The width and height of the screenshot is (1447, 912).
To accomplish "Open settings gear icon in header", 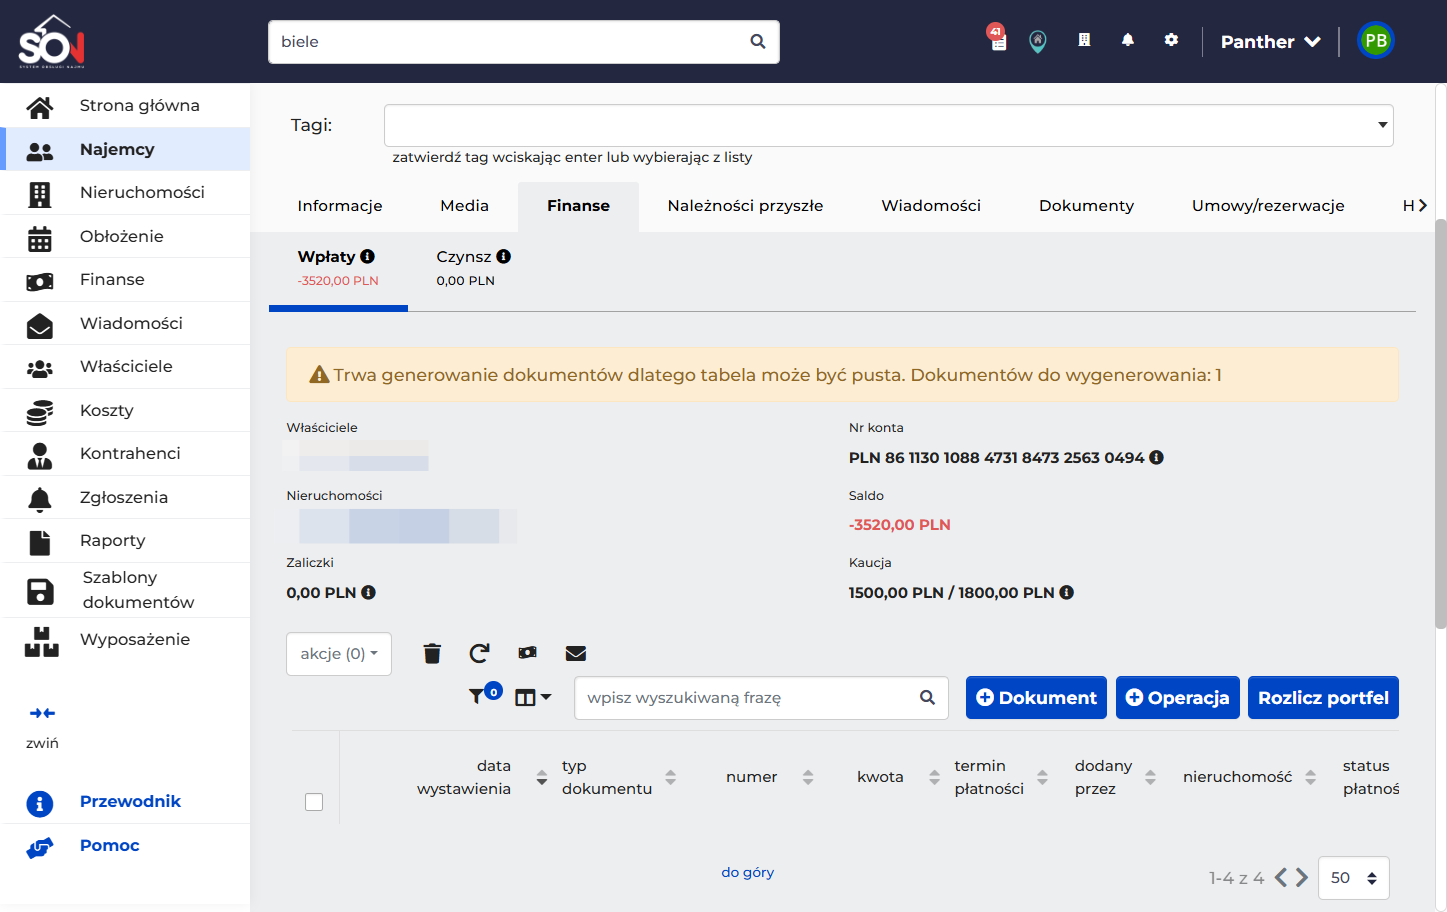I will point(1171,40).
